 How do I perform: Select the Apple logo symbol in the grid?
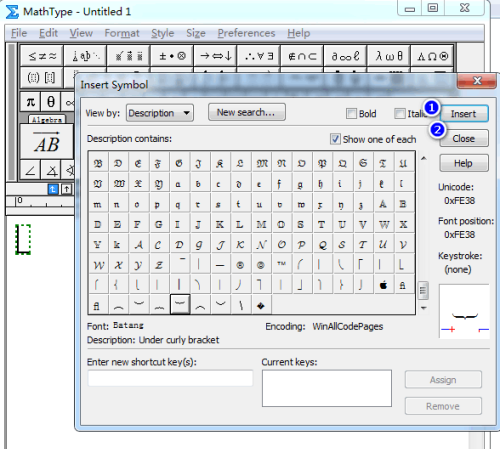point(384,285)
